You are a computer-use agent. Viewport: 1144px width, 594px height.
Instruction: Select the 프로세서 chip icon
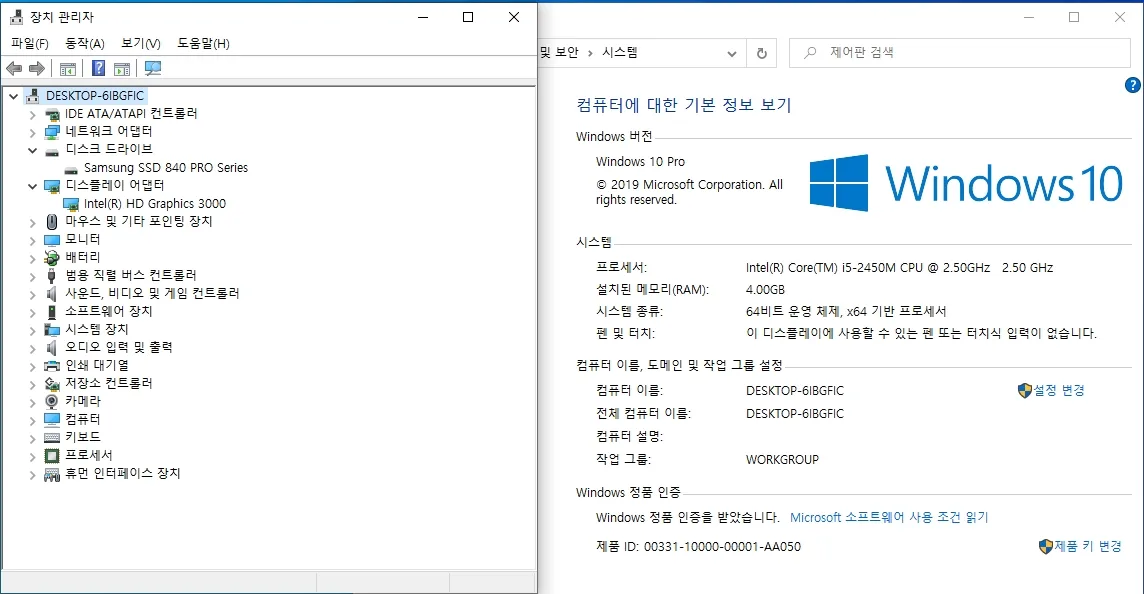(52, 455)
